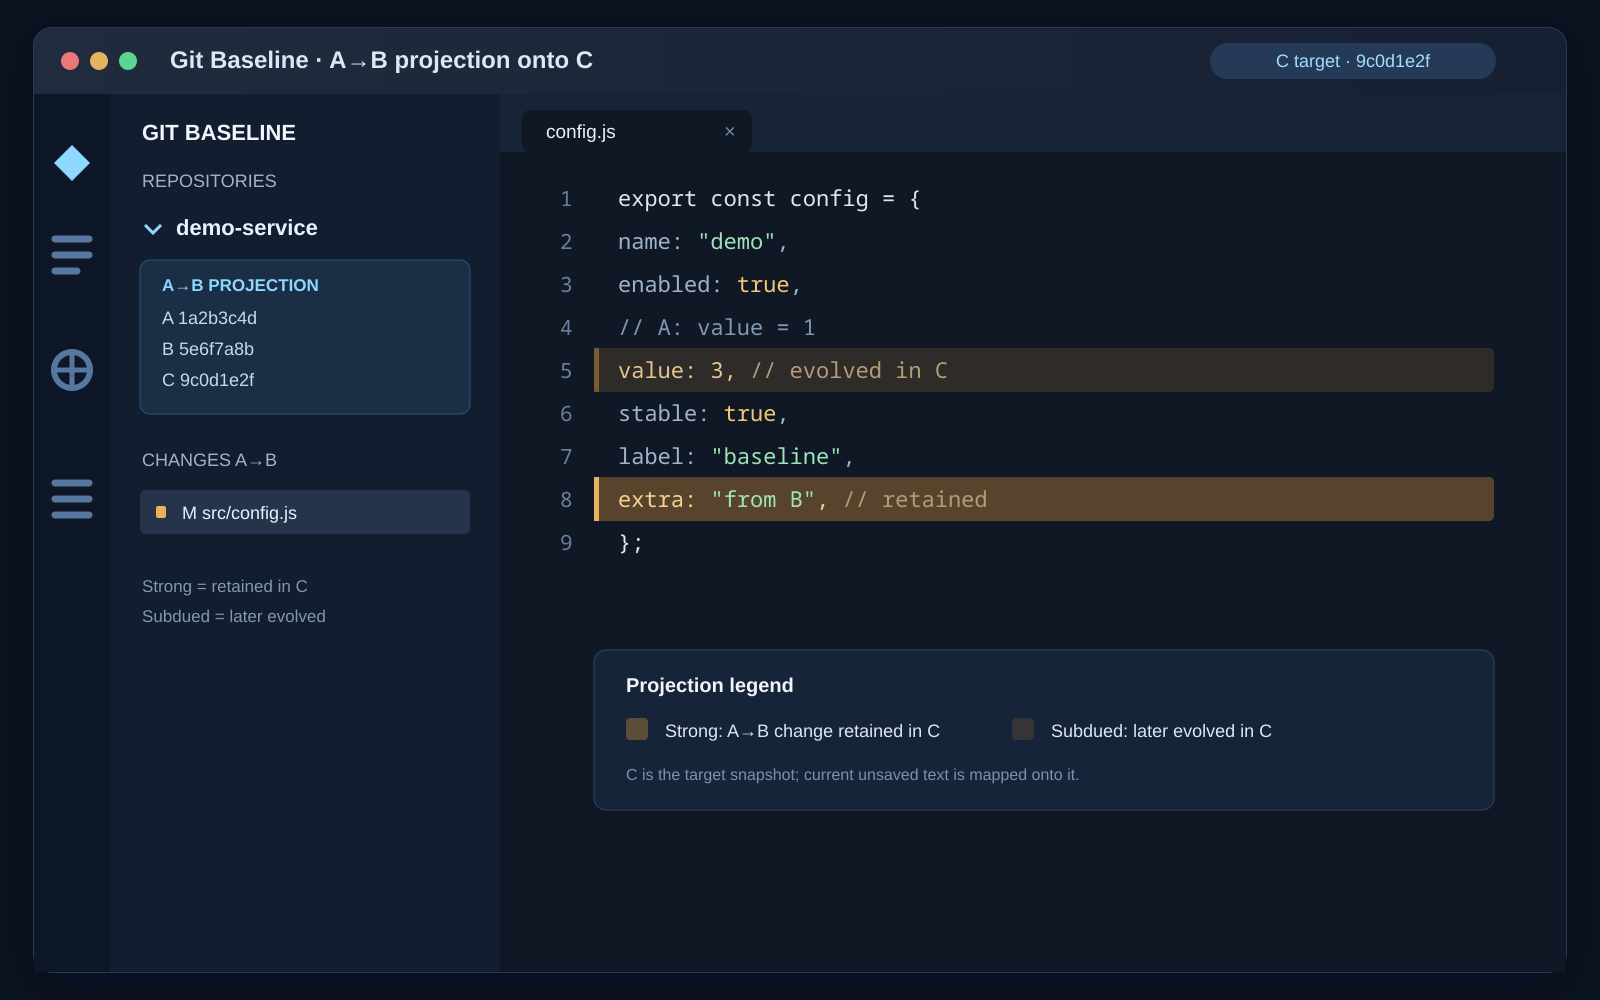Click code line 'label: "baseline",'
Screen dimensions: 1600x1000
pos(736,457)
